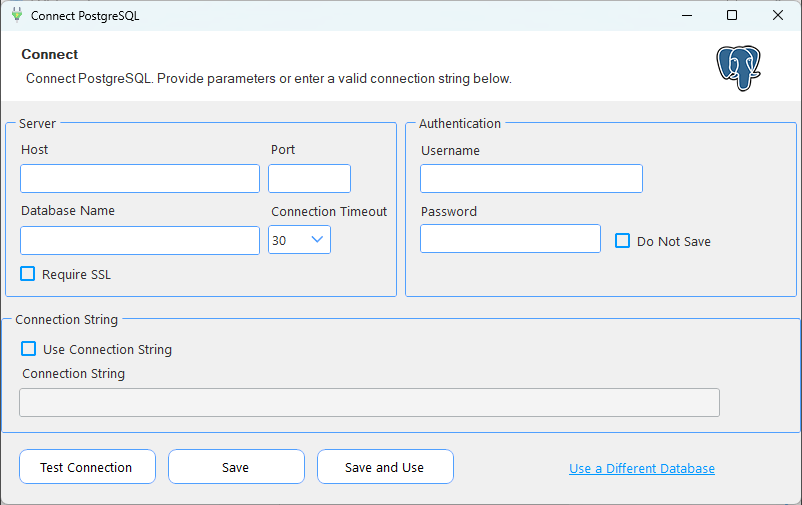Select the Database Name text box
802x505 pixels.
point(140,240)
